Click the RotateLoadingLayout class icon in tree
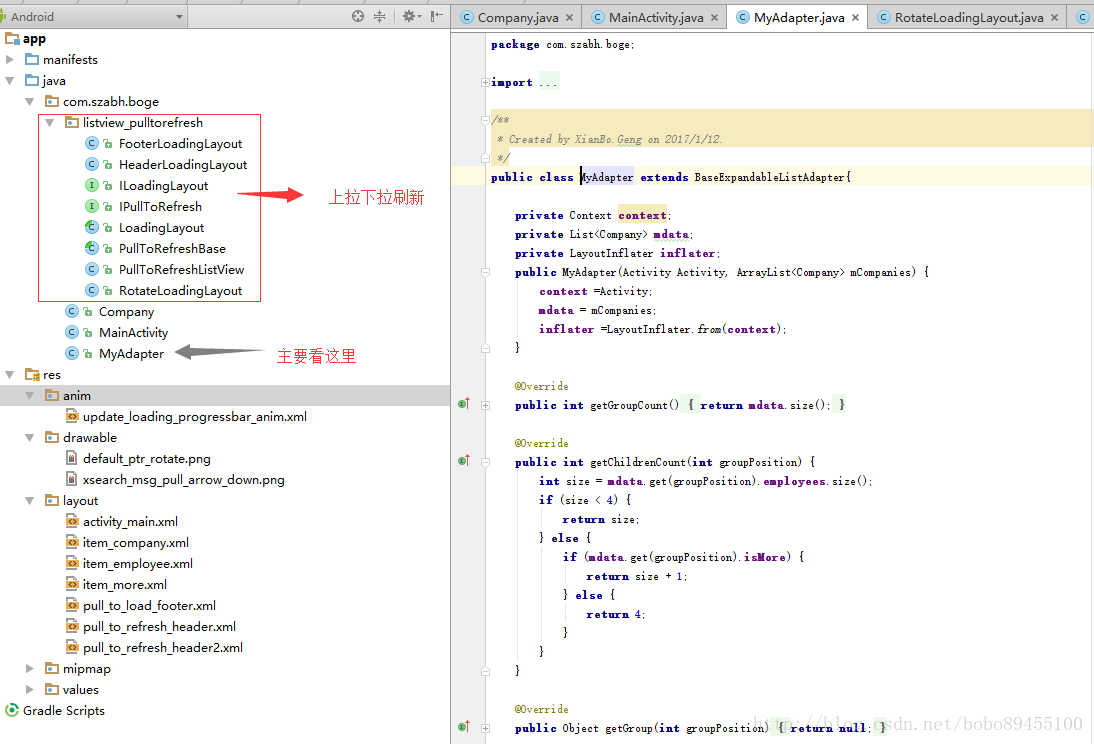Screen dimensions: 1094x744 tap(91, 290)
